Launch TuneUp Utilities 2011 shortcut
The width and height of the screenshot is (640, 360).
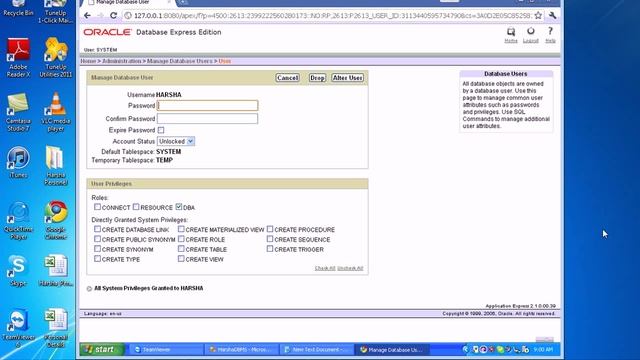(x=56, y=58)
